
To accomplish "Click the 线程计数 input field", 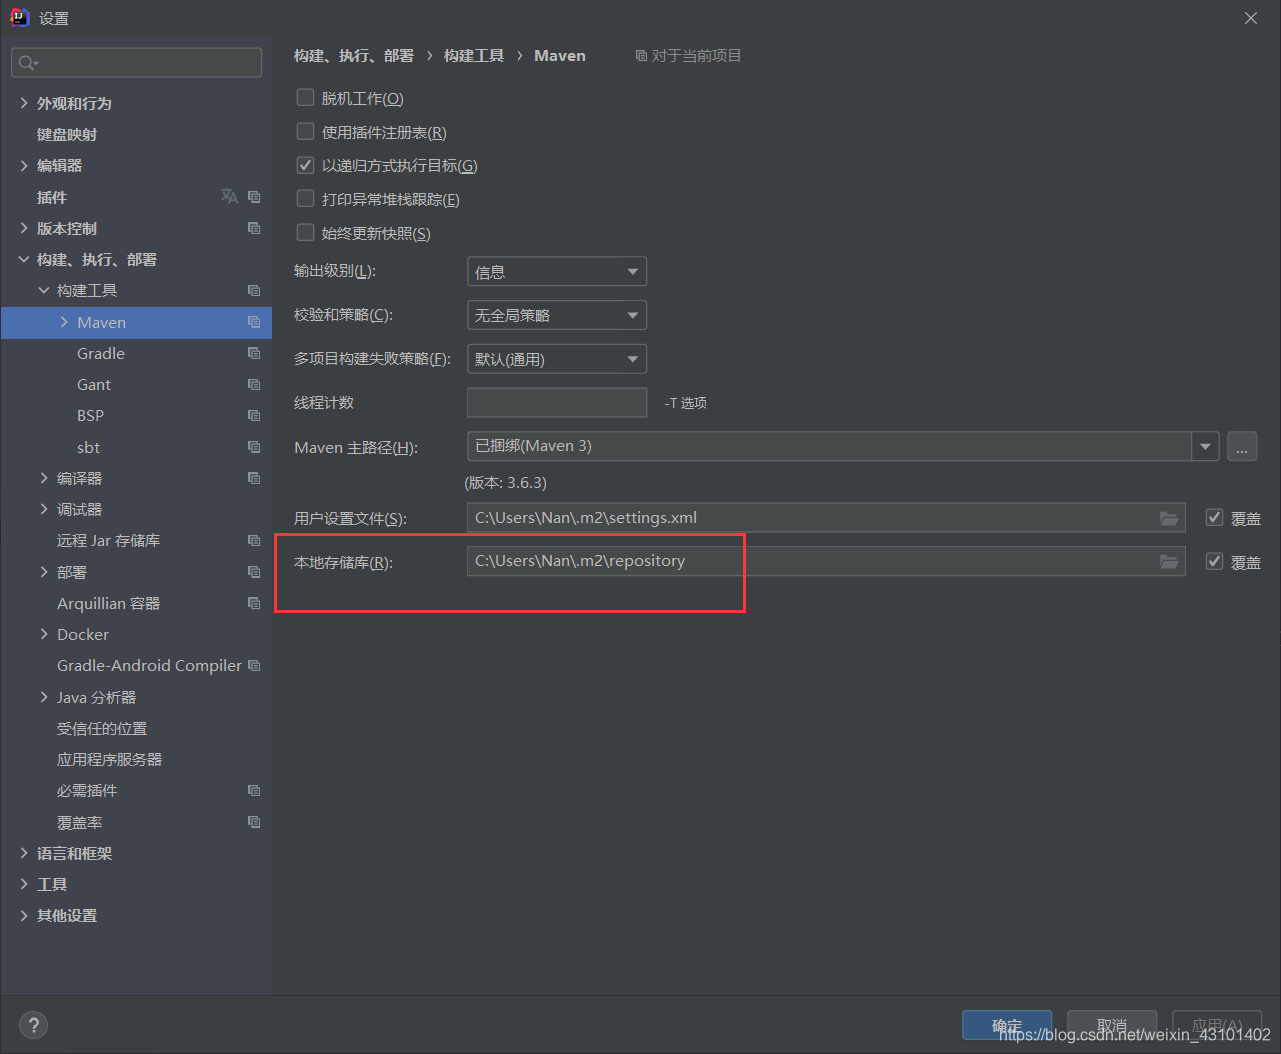I will pyautogui.click(x=557, y=402).
